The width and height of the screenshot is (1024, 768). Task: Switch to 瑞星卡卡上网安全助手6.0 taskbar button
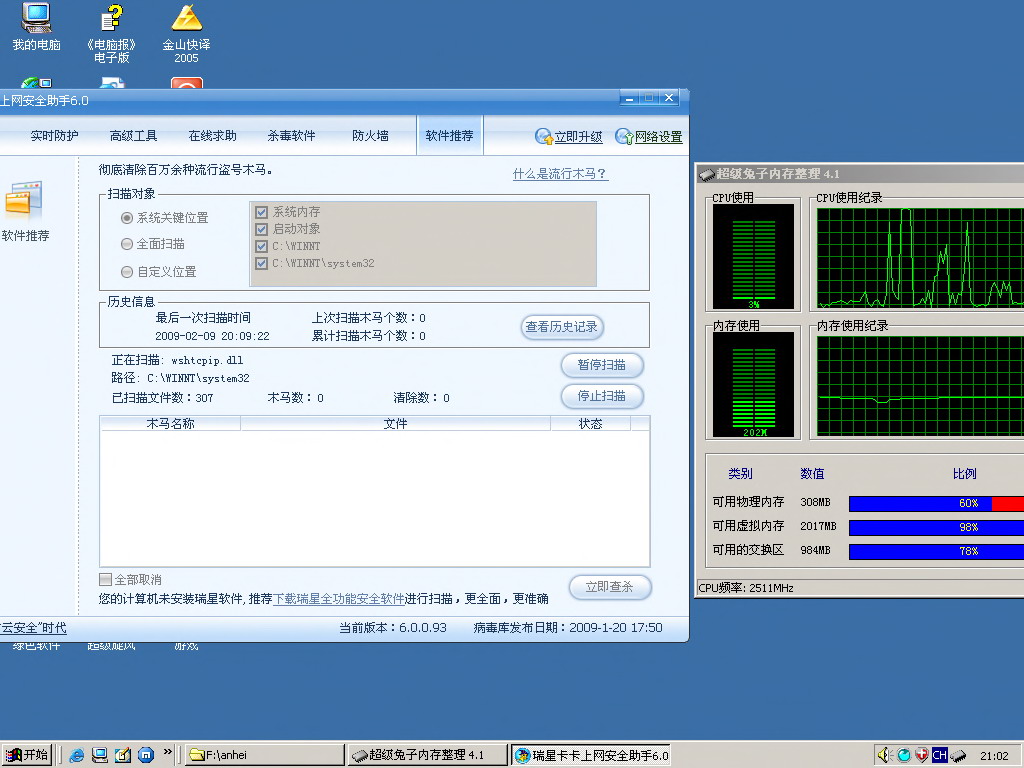(x=591, y=755)
